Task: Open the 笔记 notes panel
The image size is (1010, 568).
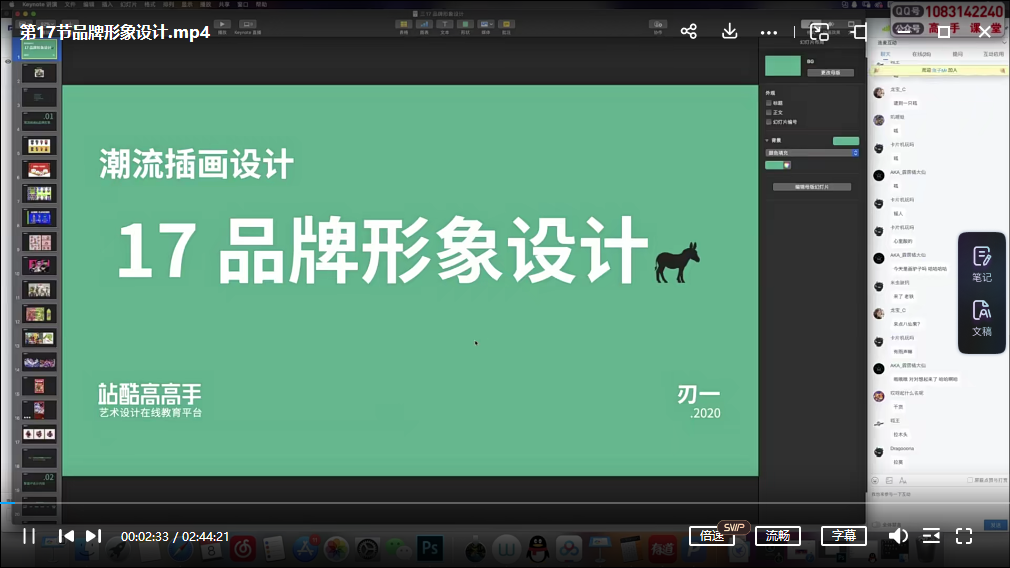Action: click(982, 265)
